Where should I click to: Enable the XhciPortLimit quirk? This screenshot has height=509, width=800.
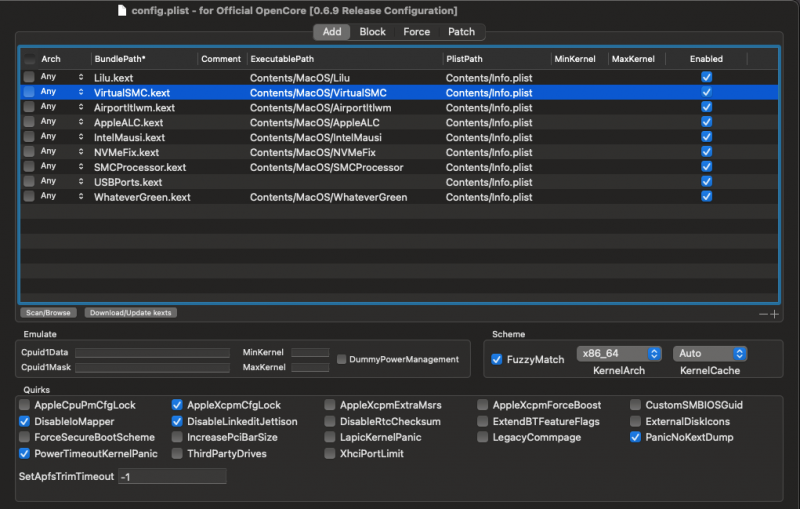coord(330,453)
